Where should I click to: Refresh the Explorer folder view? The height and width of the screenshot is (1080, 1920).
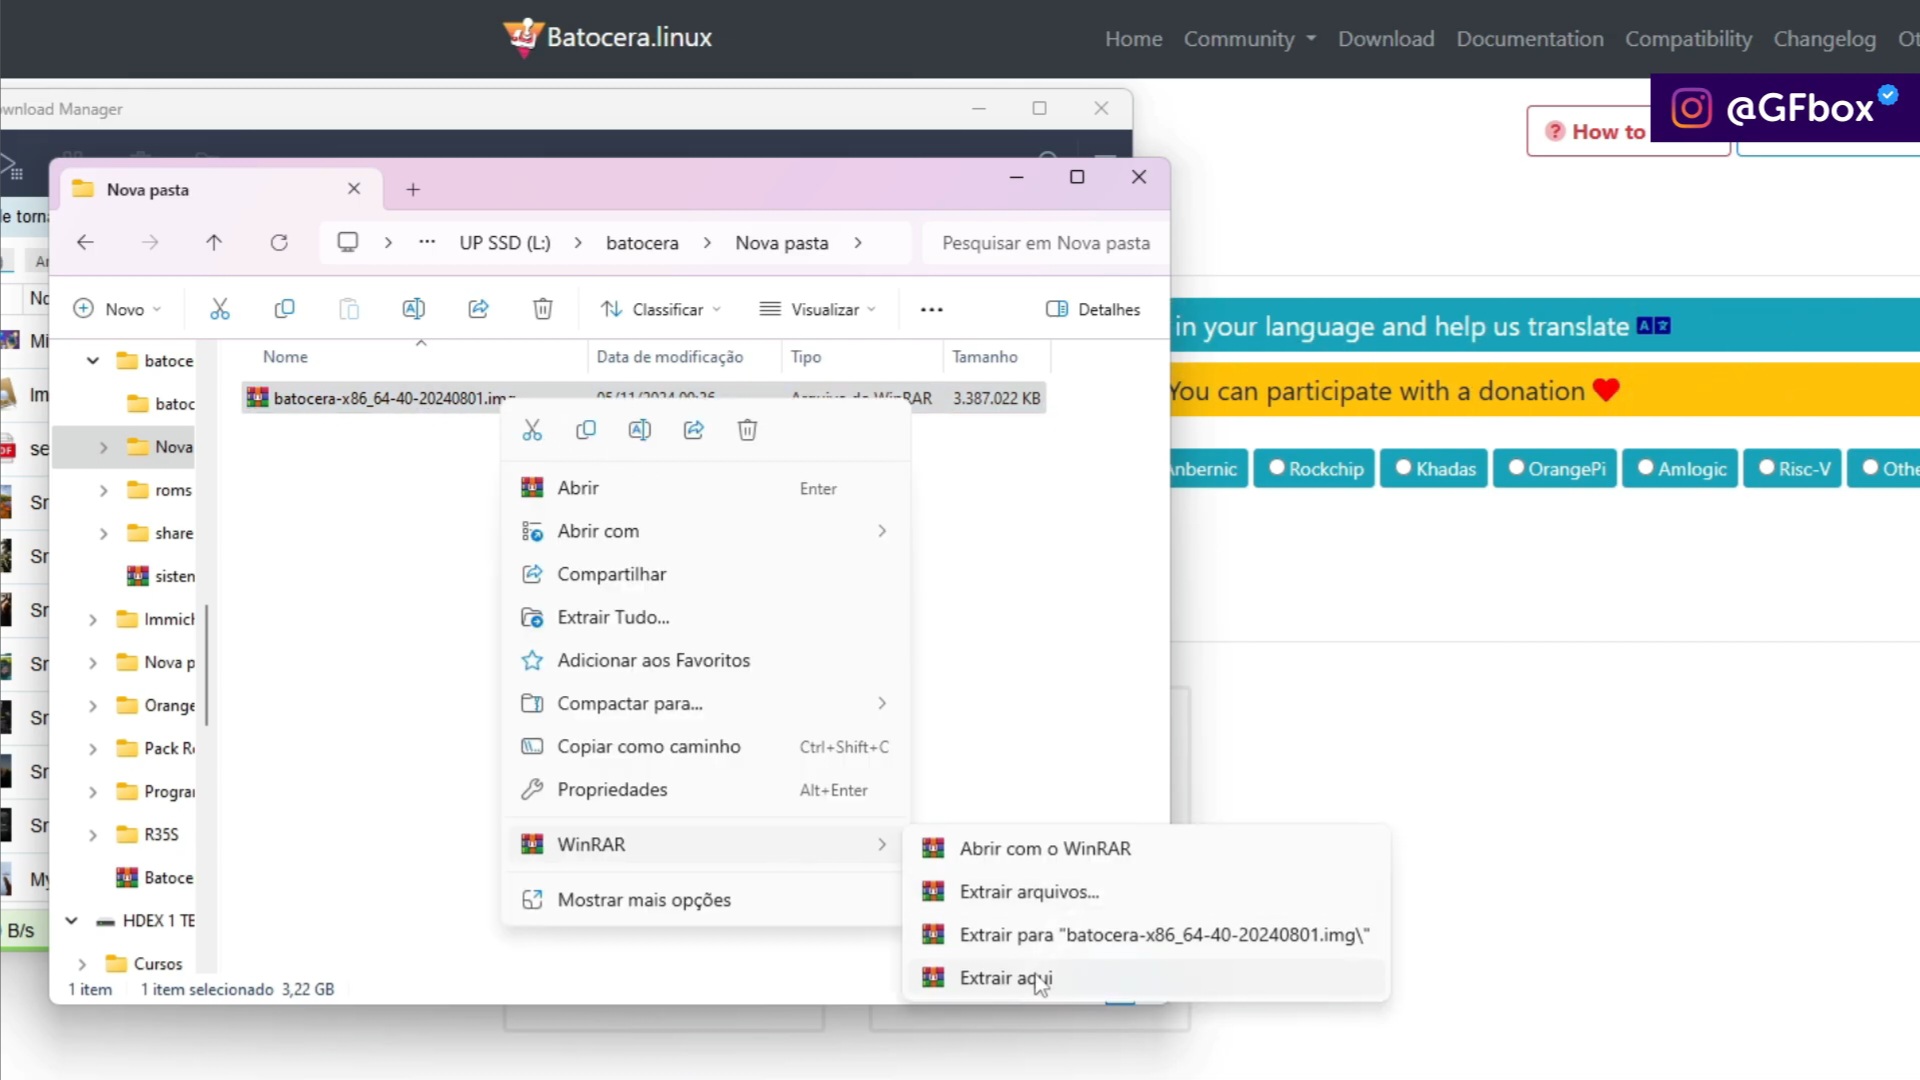(279, 243)
